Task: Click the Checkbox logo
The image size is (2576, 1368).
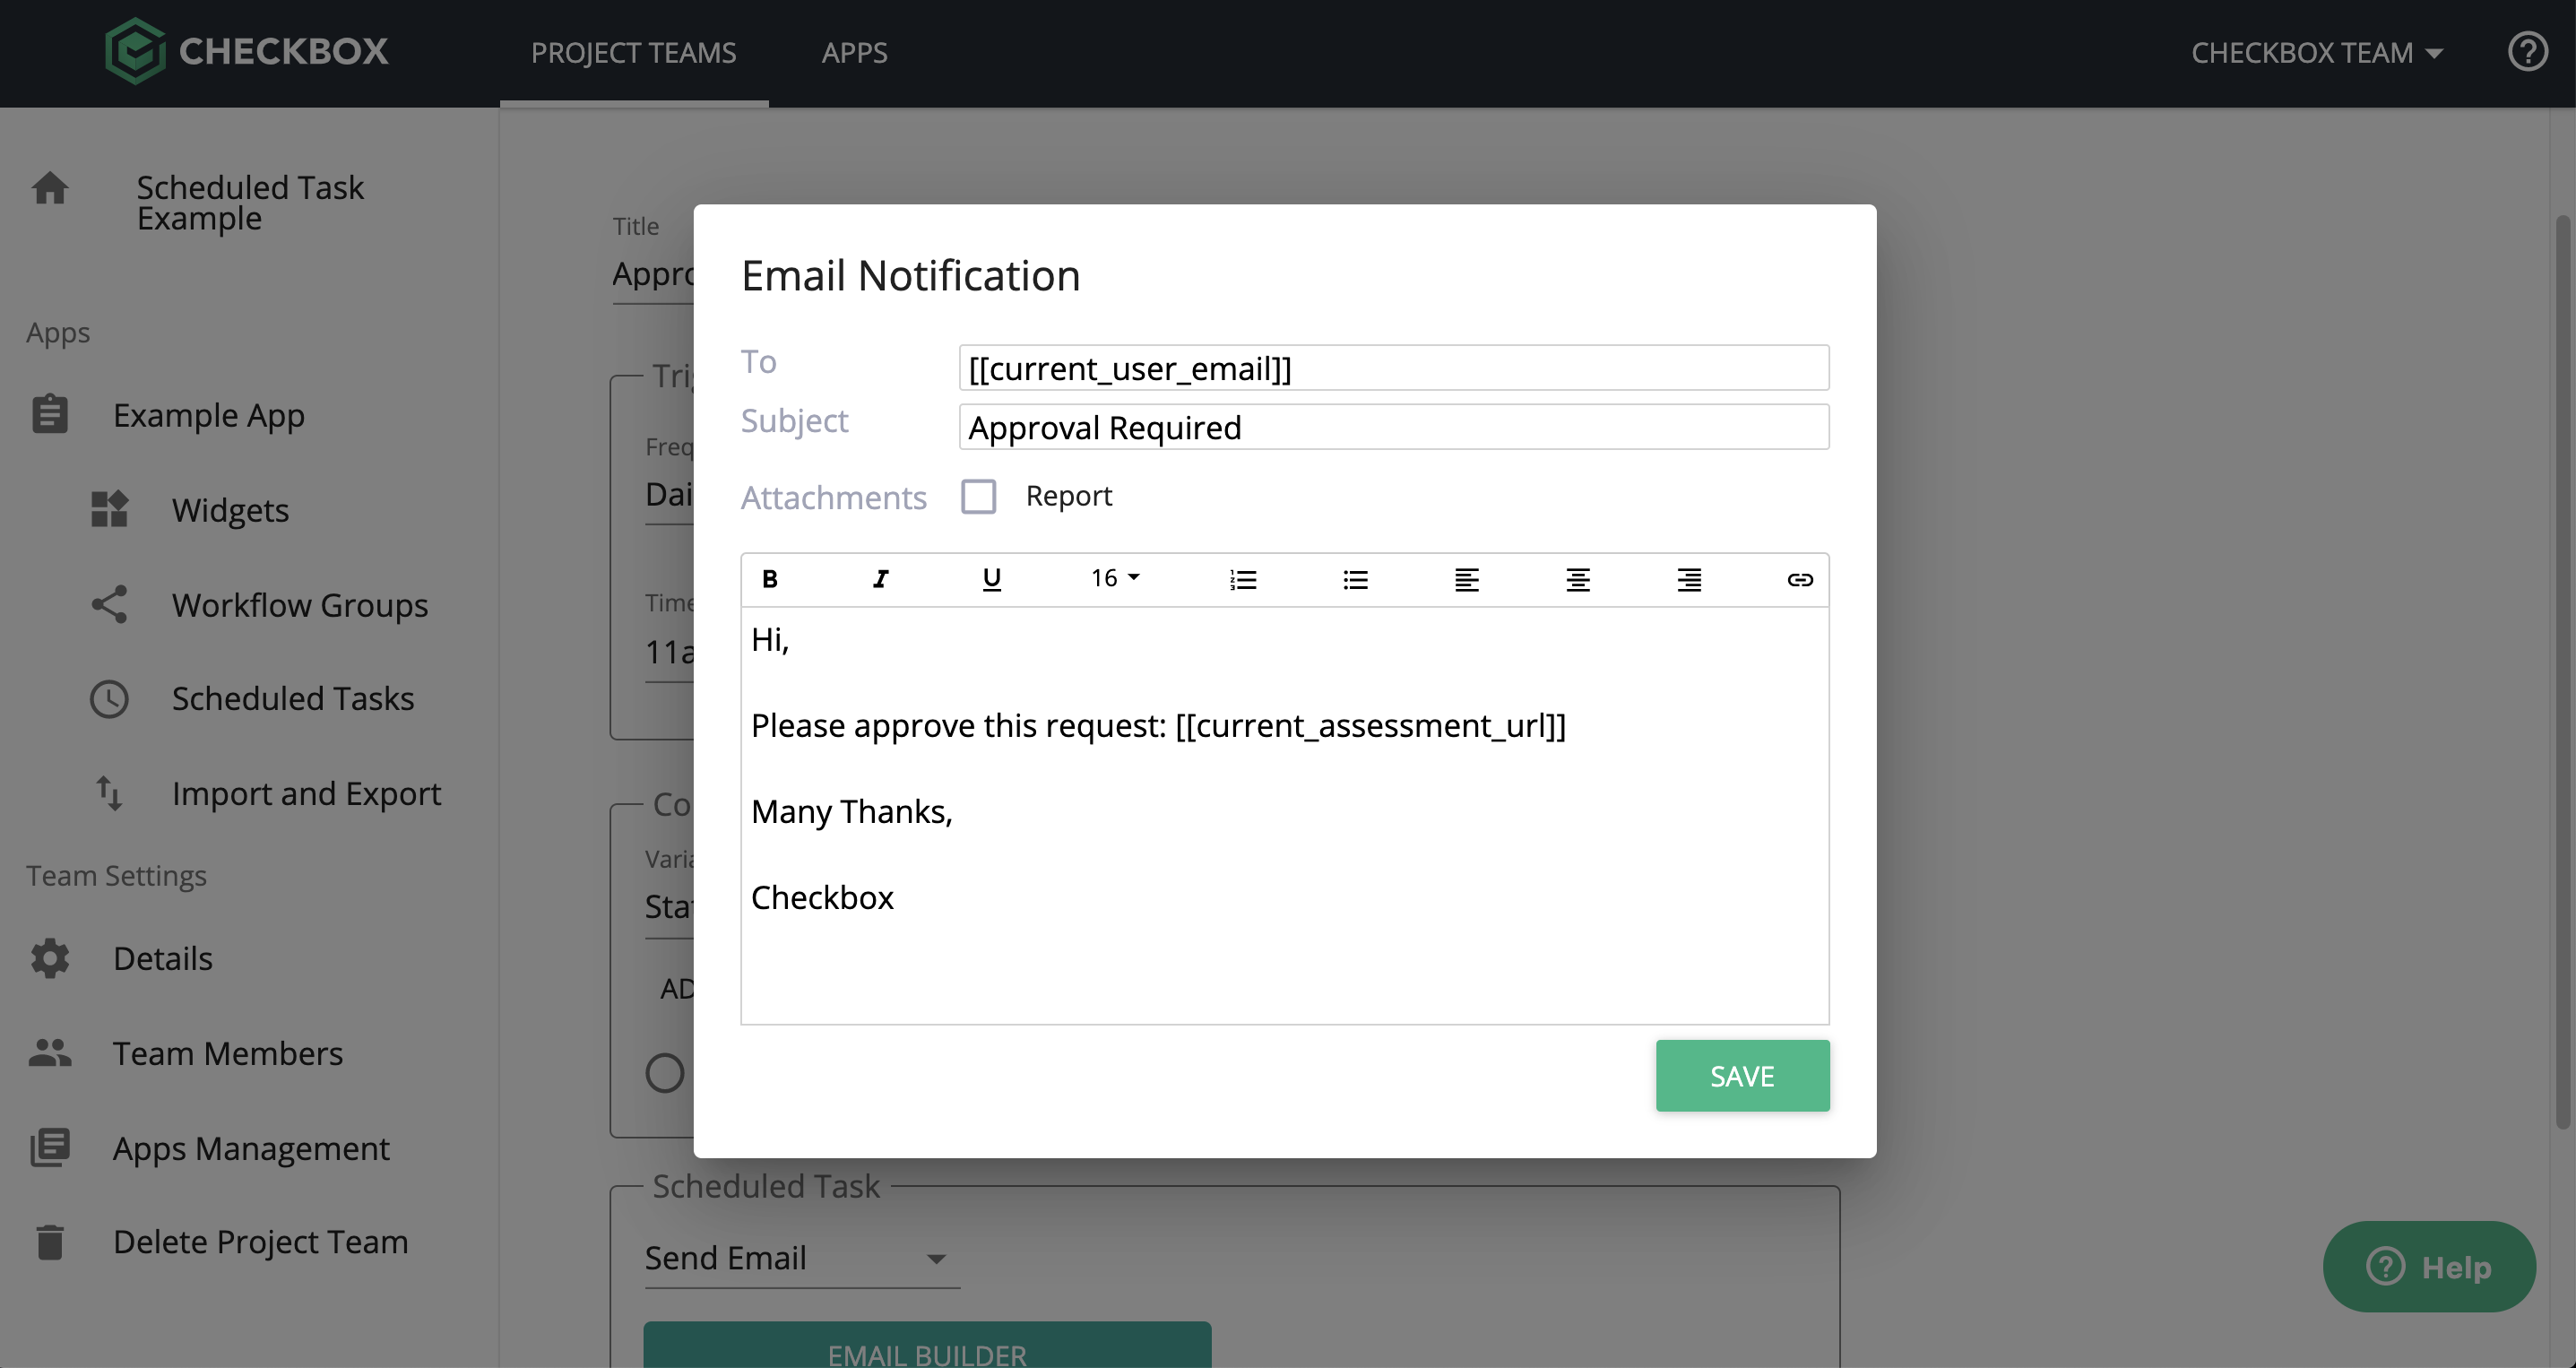Action: click(x=246, y=51)
